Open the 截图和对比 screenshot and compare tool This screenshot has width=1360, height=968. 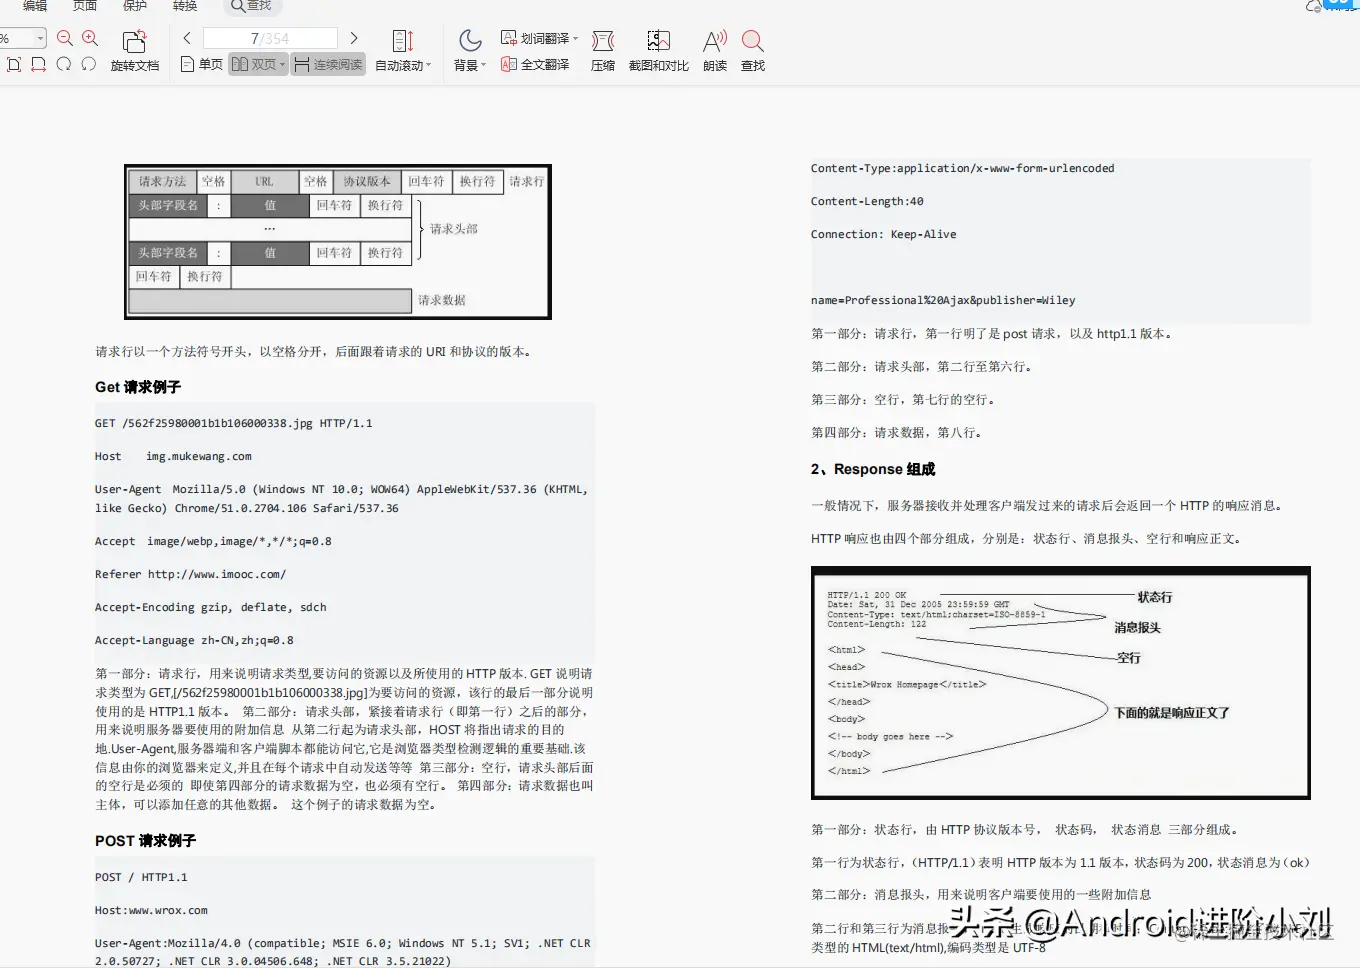(x=657, y=50)
